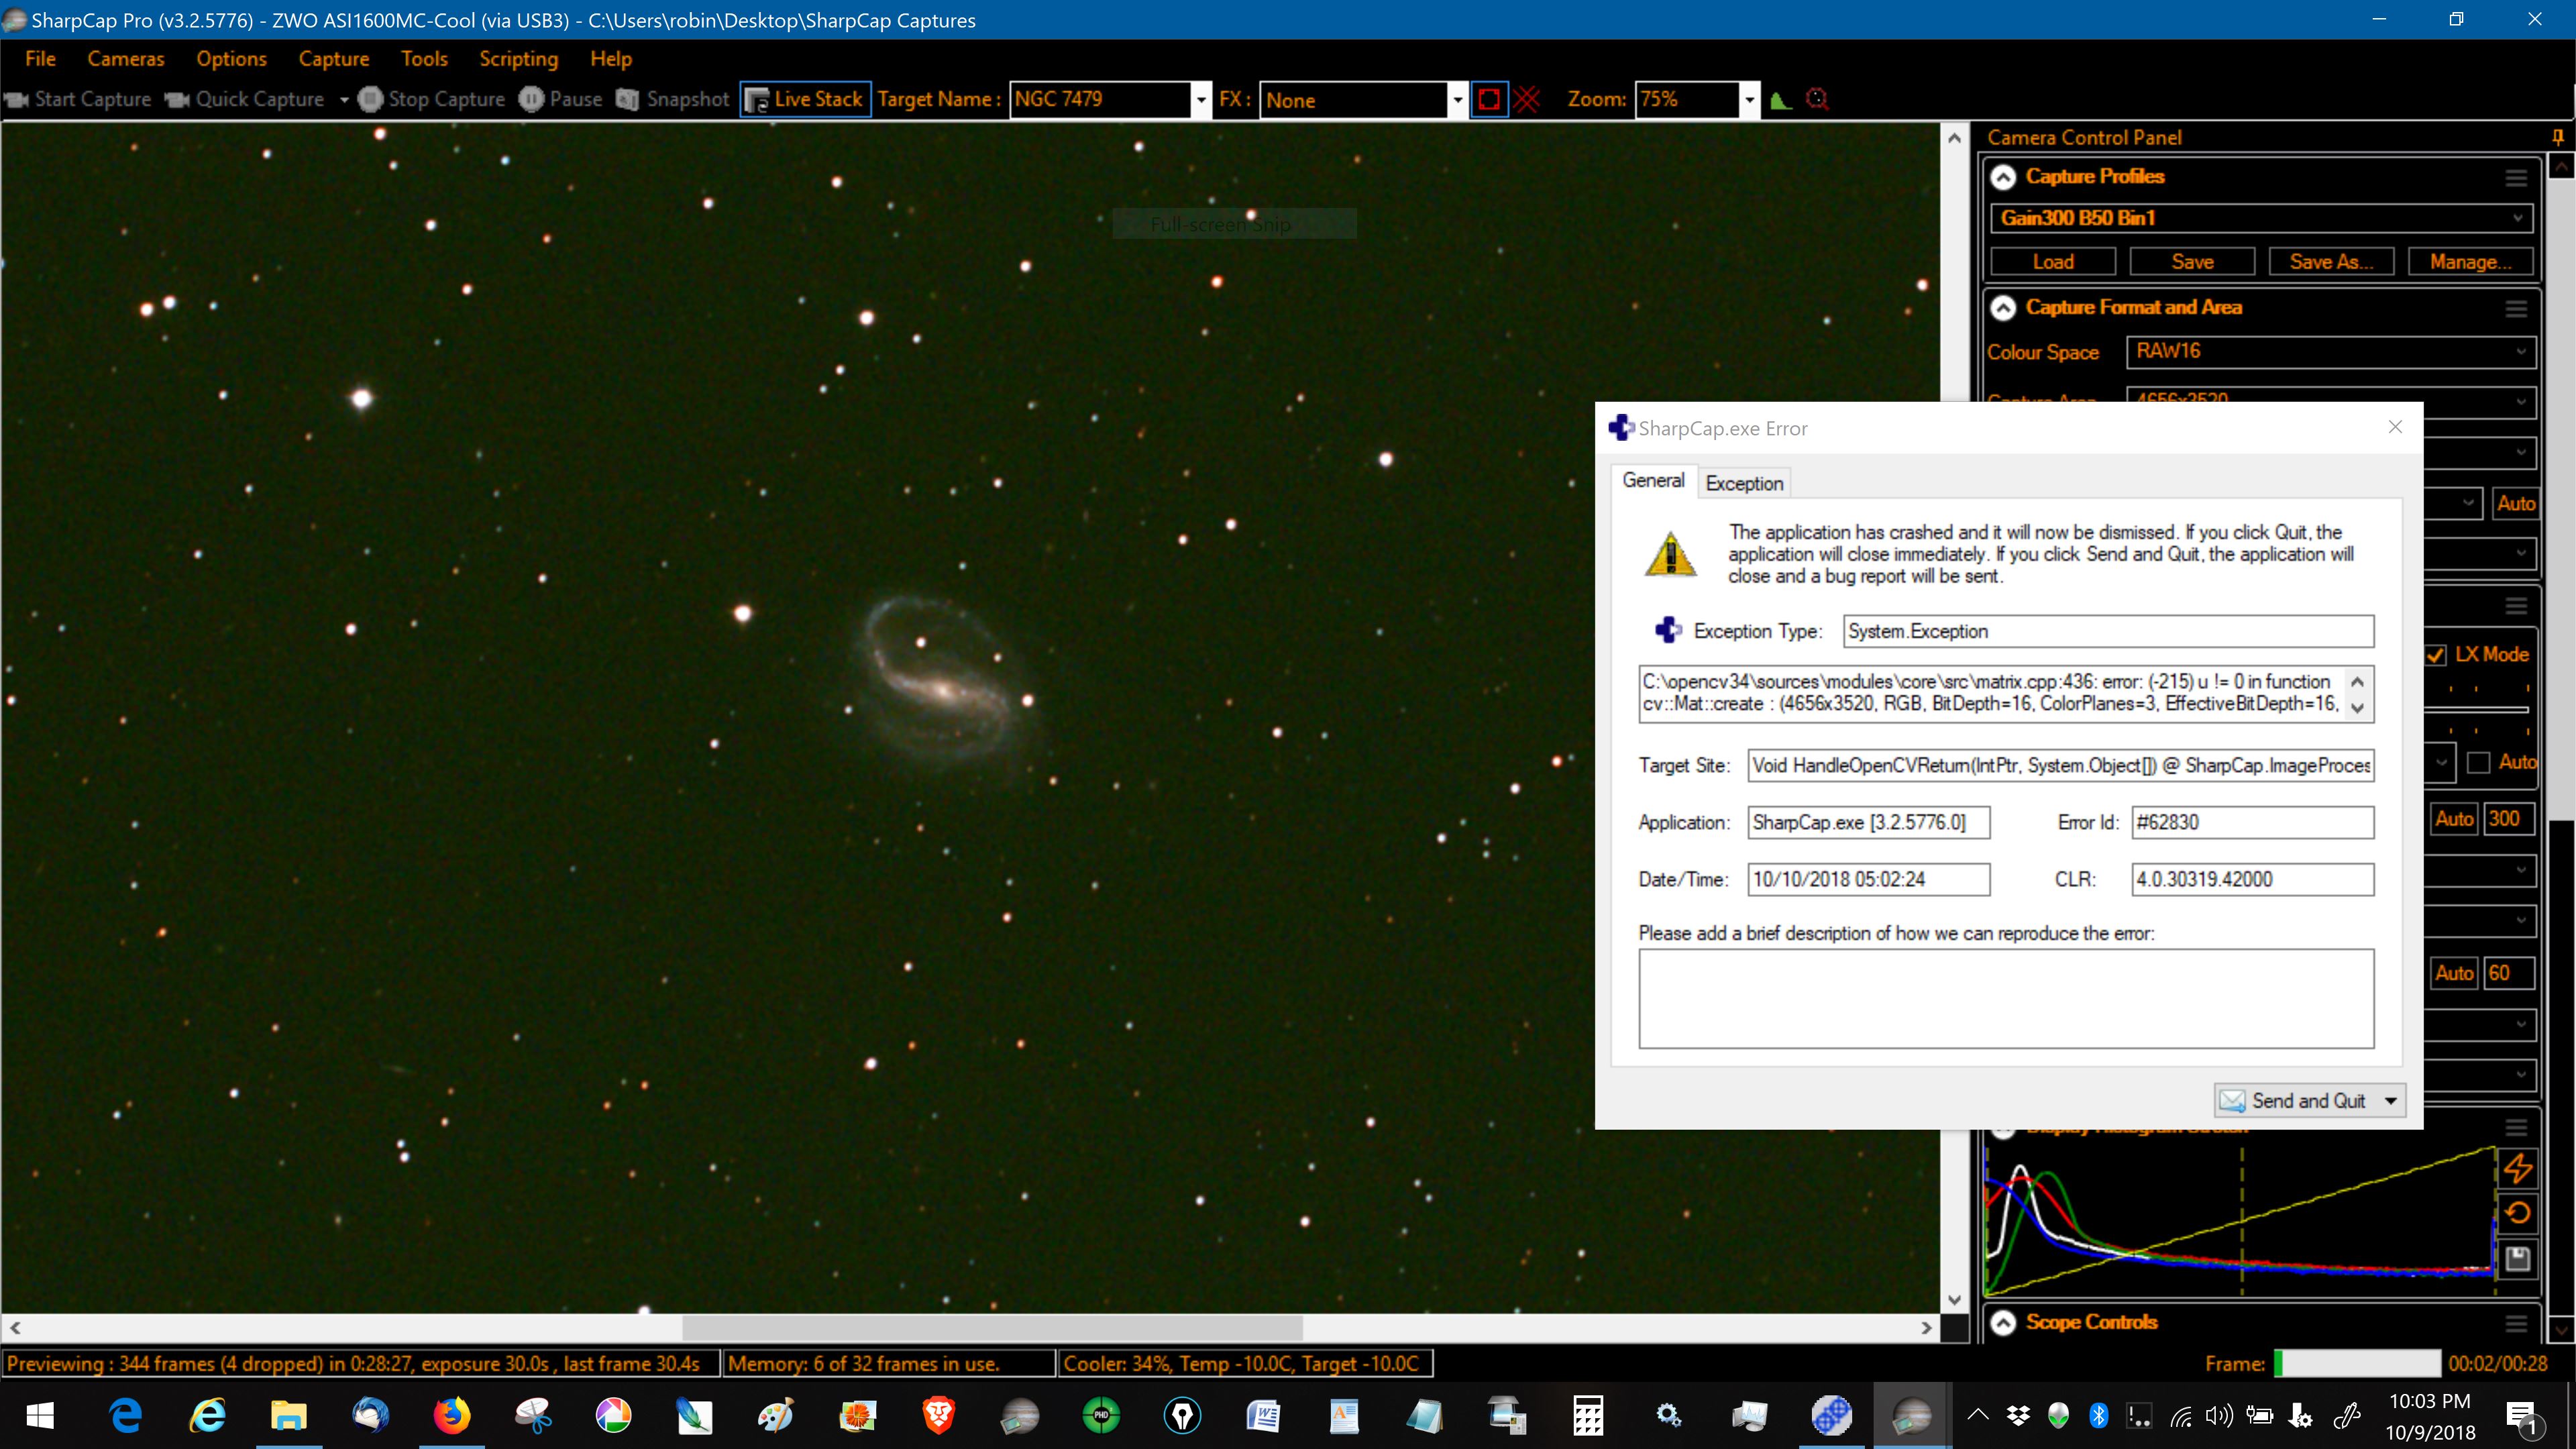The width and height of the screenshot is (2576, 1449).
Task: Click the Frame progress bar
Action: tap(2357, 1364)
